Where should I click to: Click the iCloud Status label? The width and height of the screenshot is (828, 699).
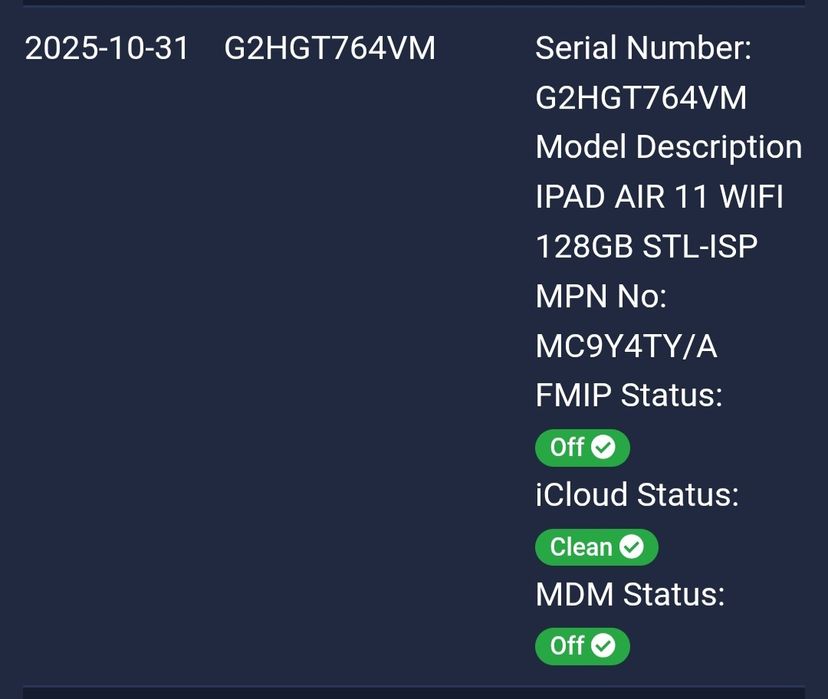(637, 495)
